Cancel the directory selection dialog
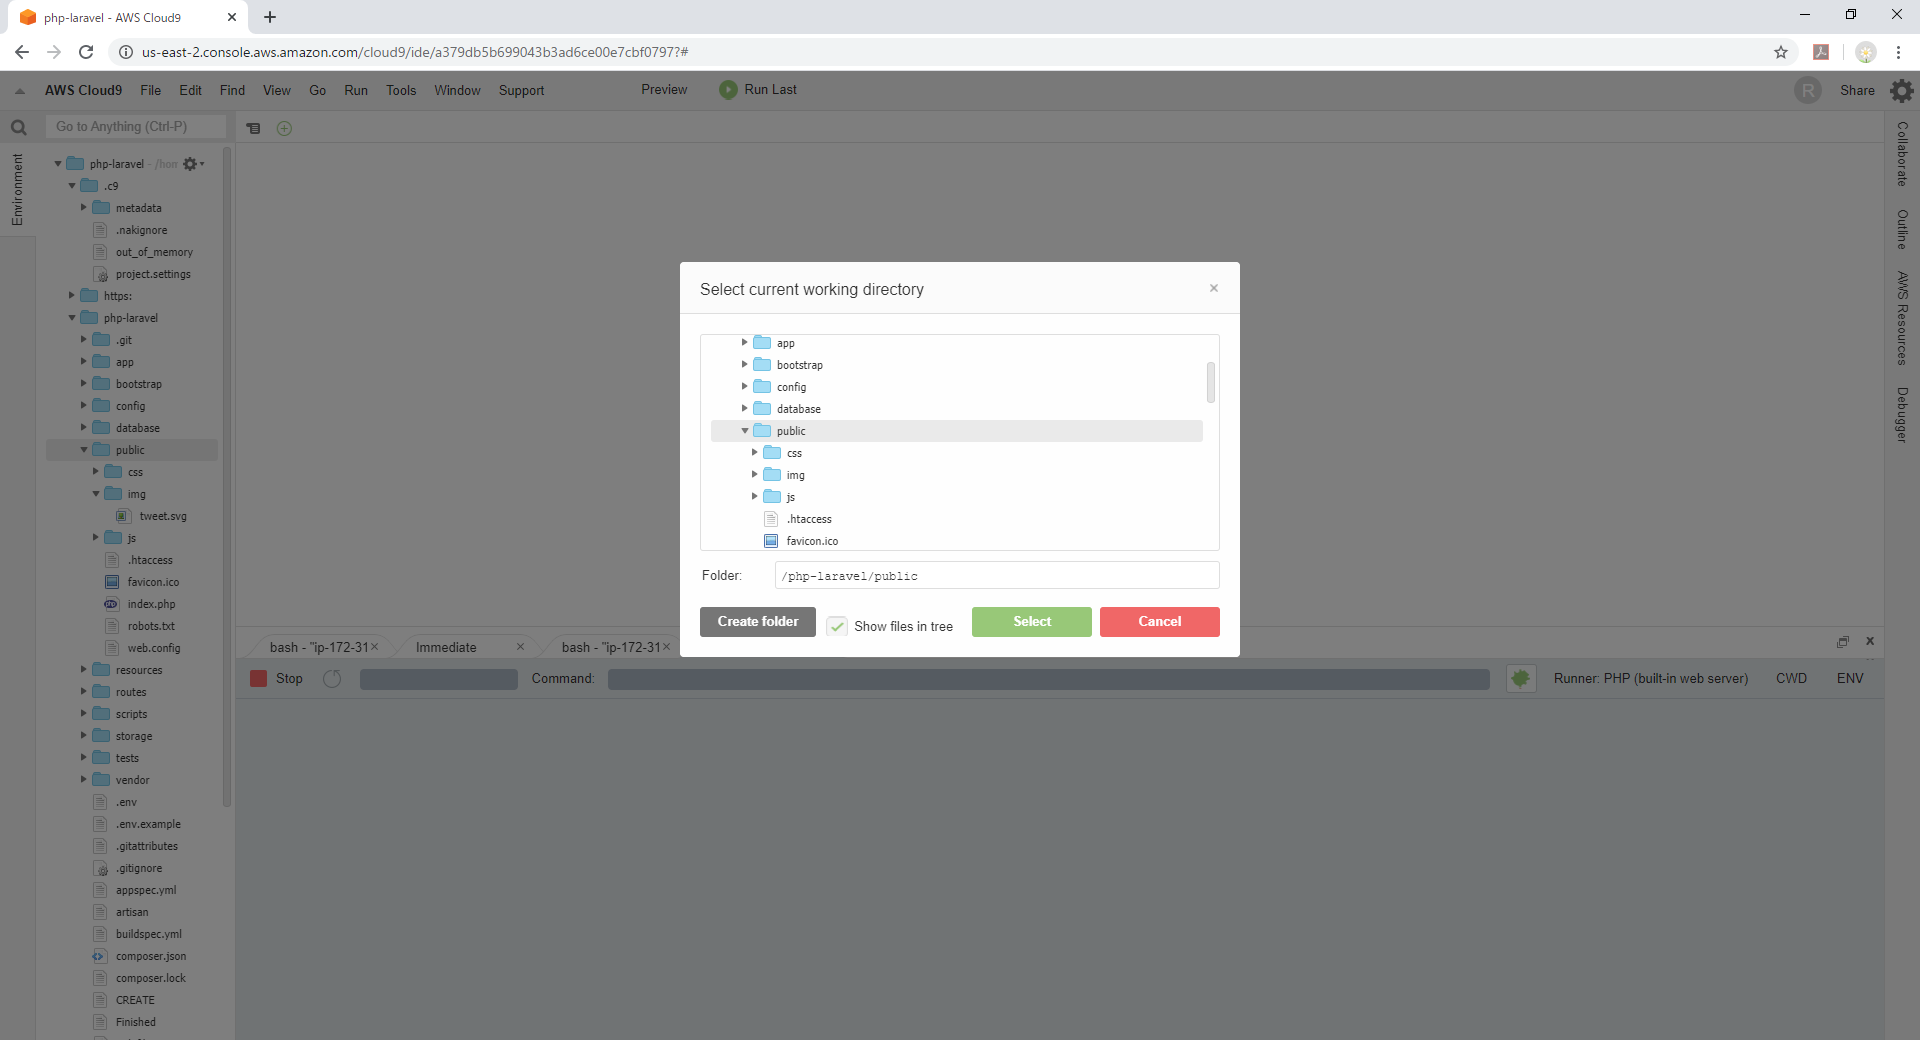The width and height of the screenshot is (1920, 1040). 1159,622
